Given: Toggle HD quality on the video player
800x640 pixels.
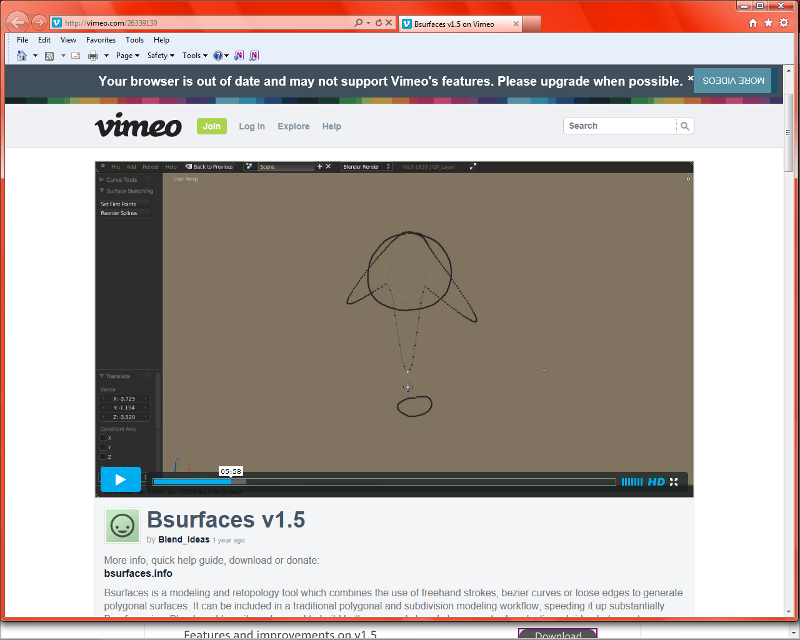Looking at the screenshot, I should [656, 482].
